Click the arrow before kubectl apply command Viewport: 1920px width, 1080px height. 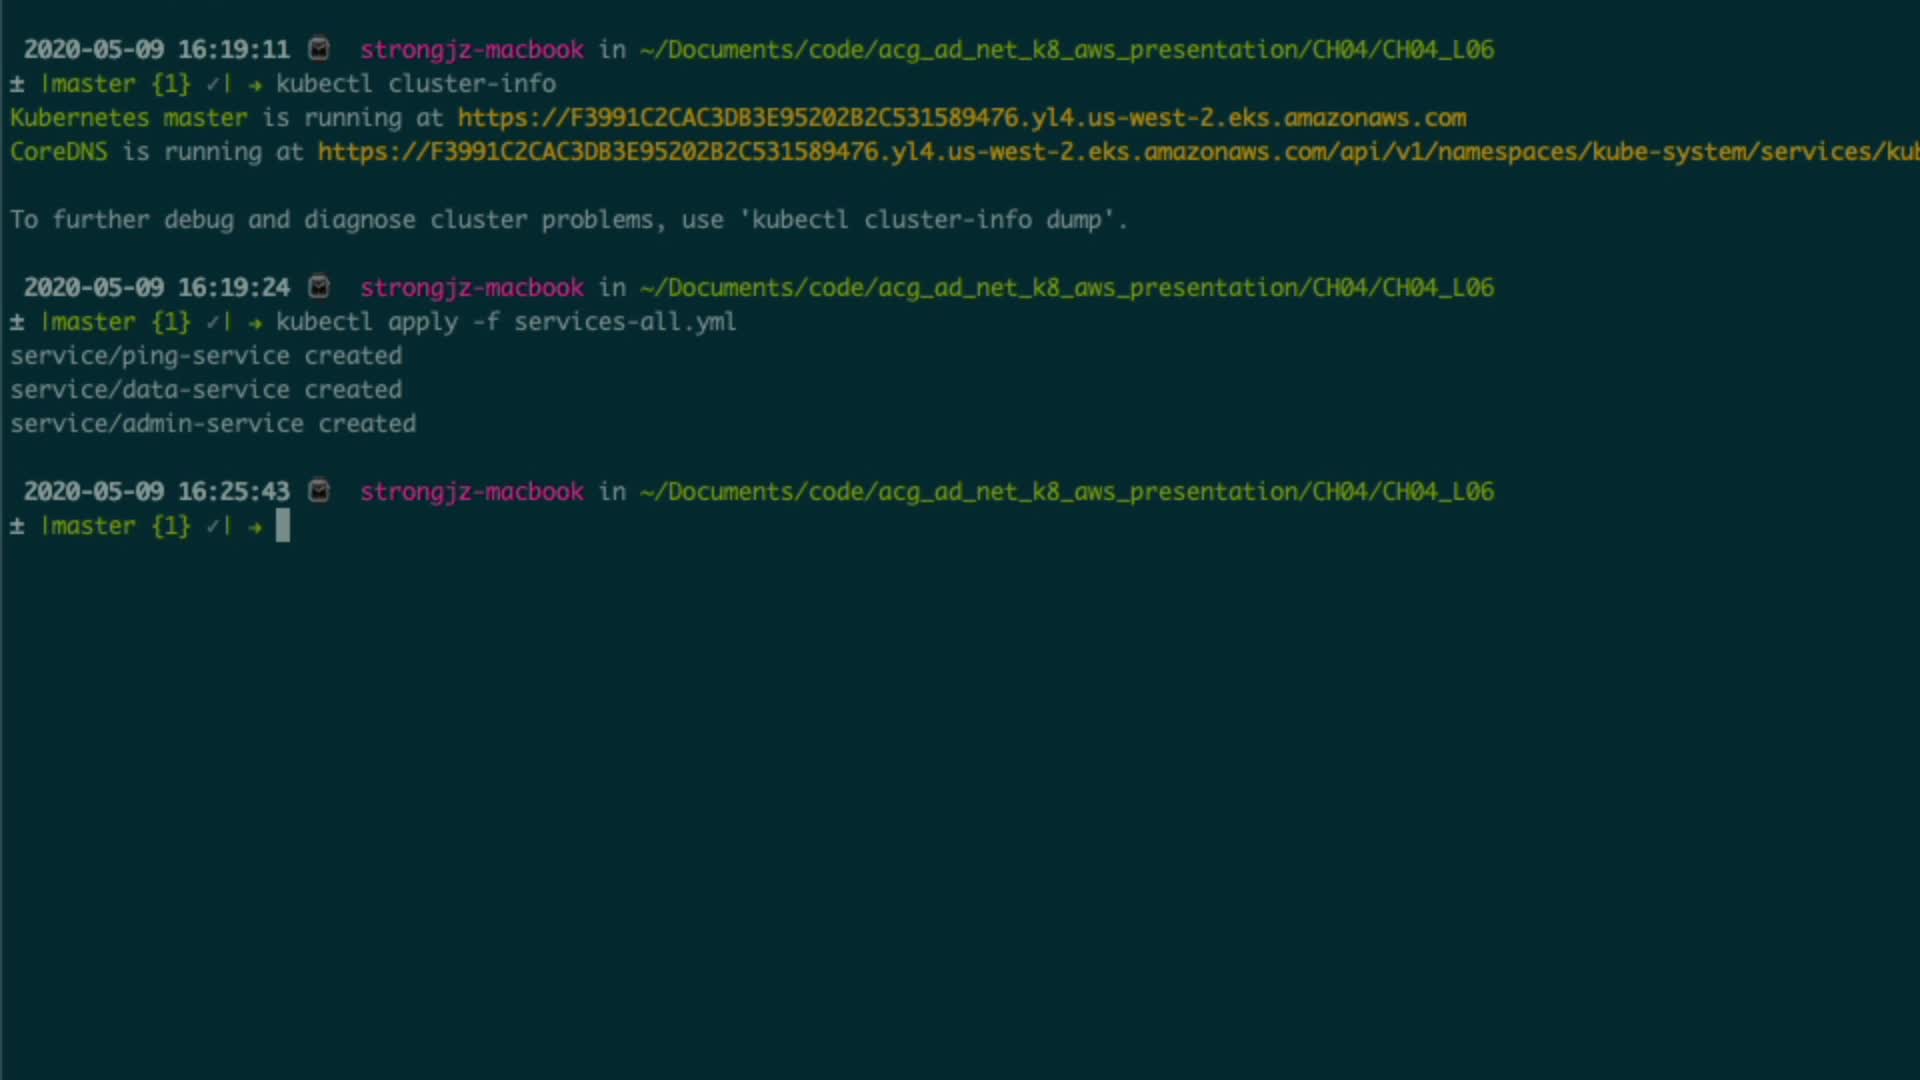tap(255, 323)
